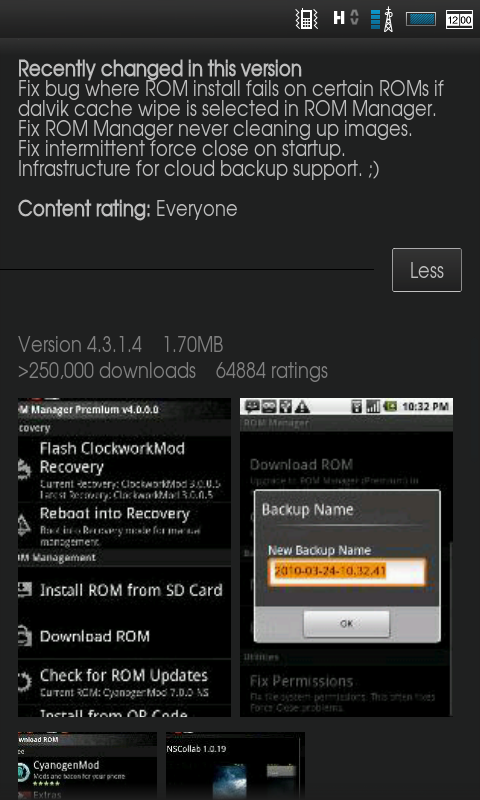Open the CyanogenMod Download ROM screenshot thumbnail
This screenshot has height=800, width=480.
[x=87, y=766]
